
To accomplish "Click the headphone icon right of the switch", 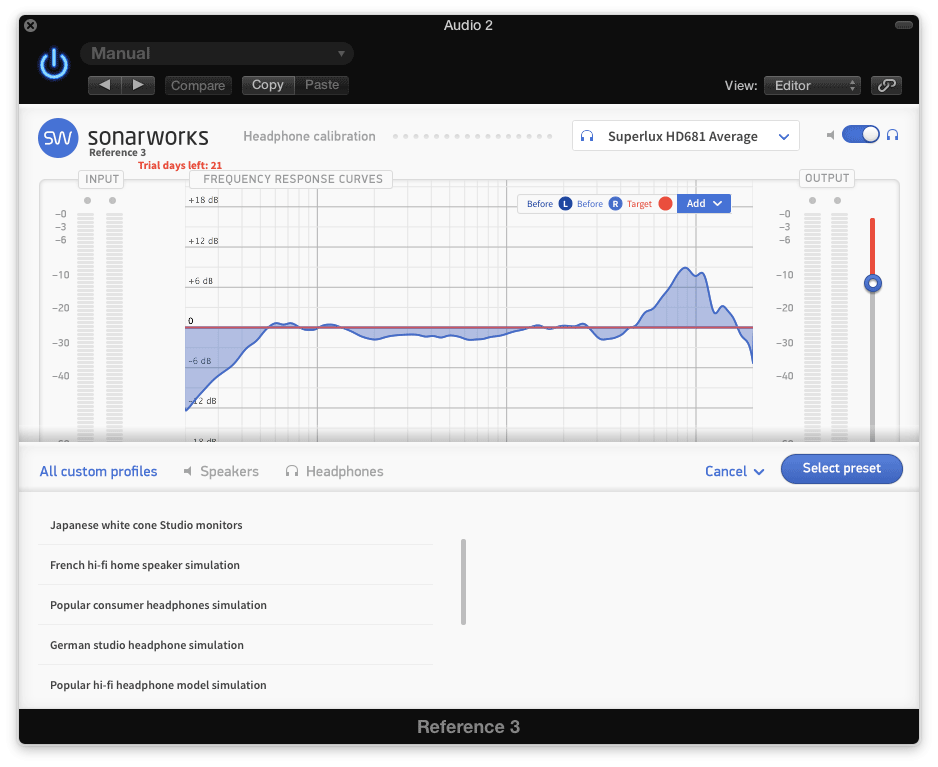I will (x=893, y=135).
